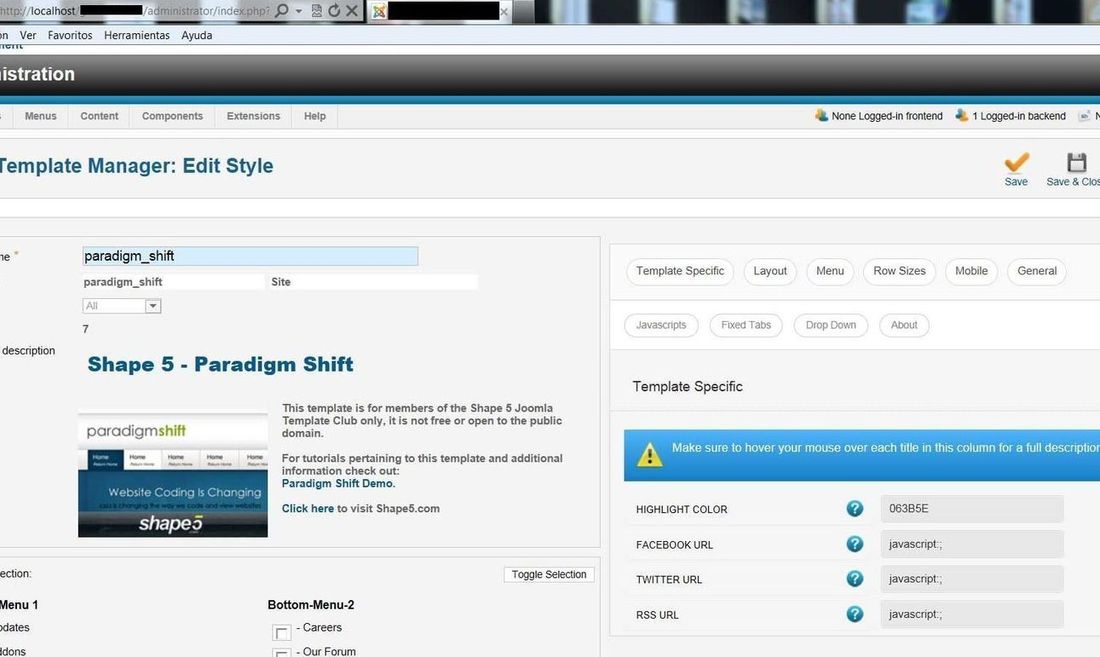Select the Javascripts tab
The width and height of the screenshot is (1100, 657).
661,325
